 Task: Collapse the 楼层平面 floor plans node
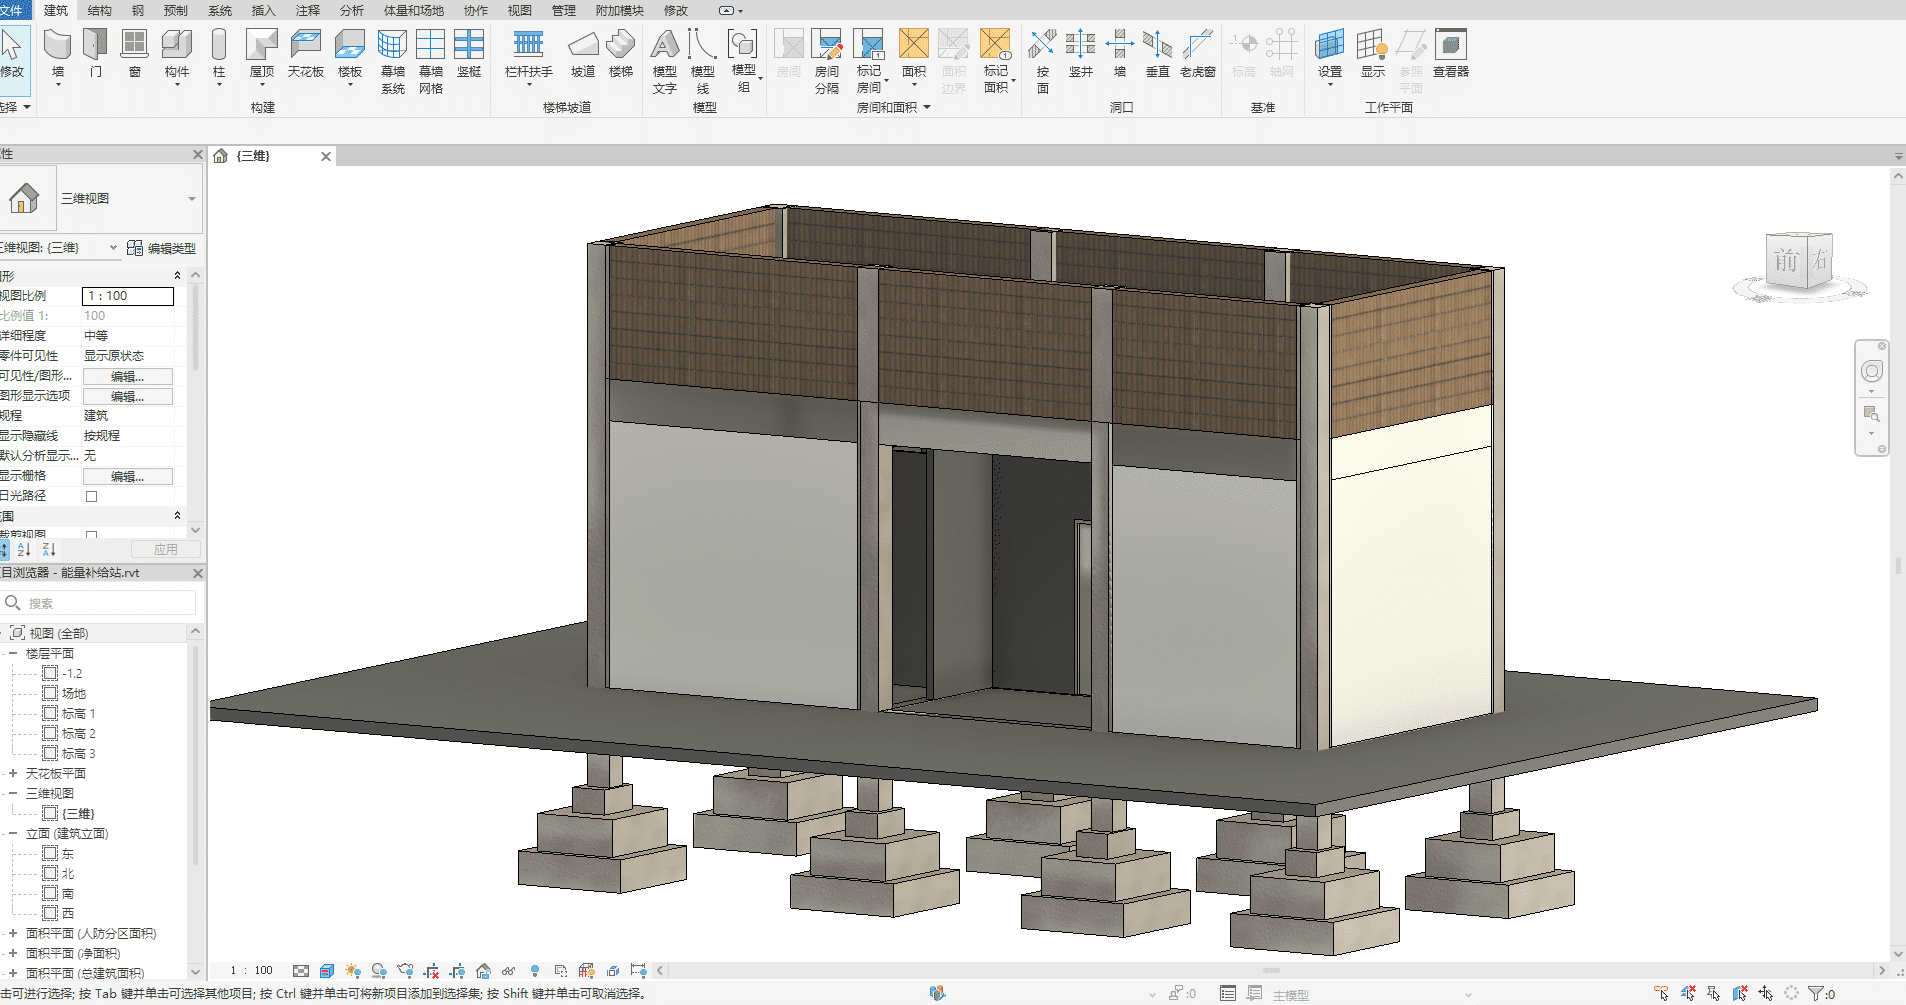click(x=13, y=653)
